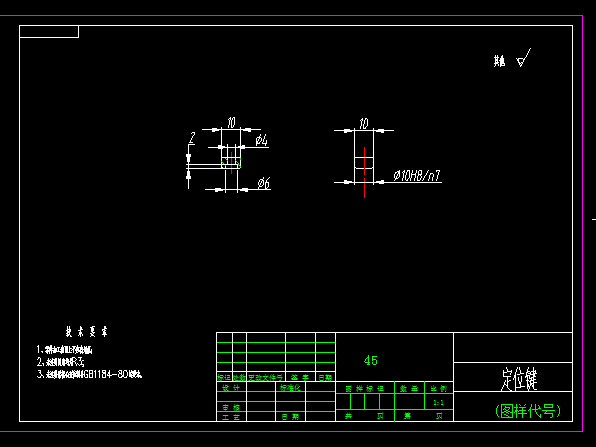Select the 技术要求 heading text
The height and width of the screenshot is (447, 596).
(87, 331)
